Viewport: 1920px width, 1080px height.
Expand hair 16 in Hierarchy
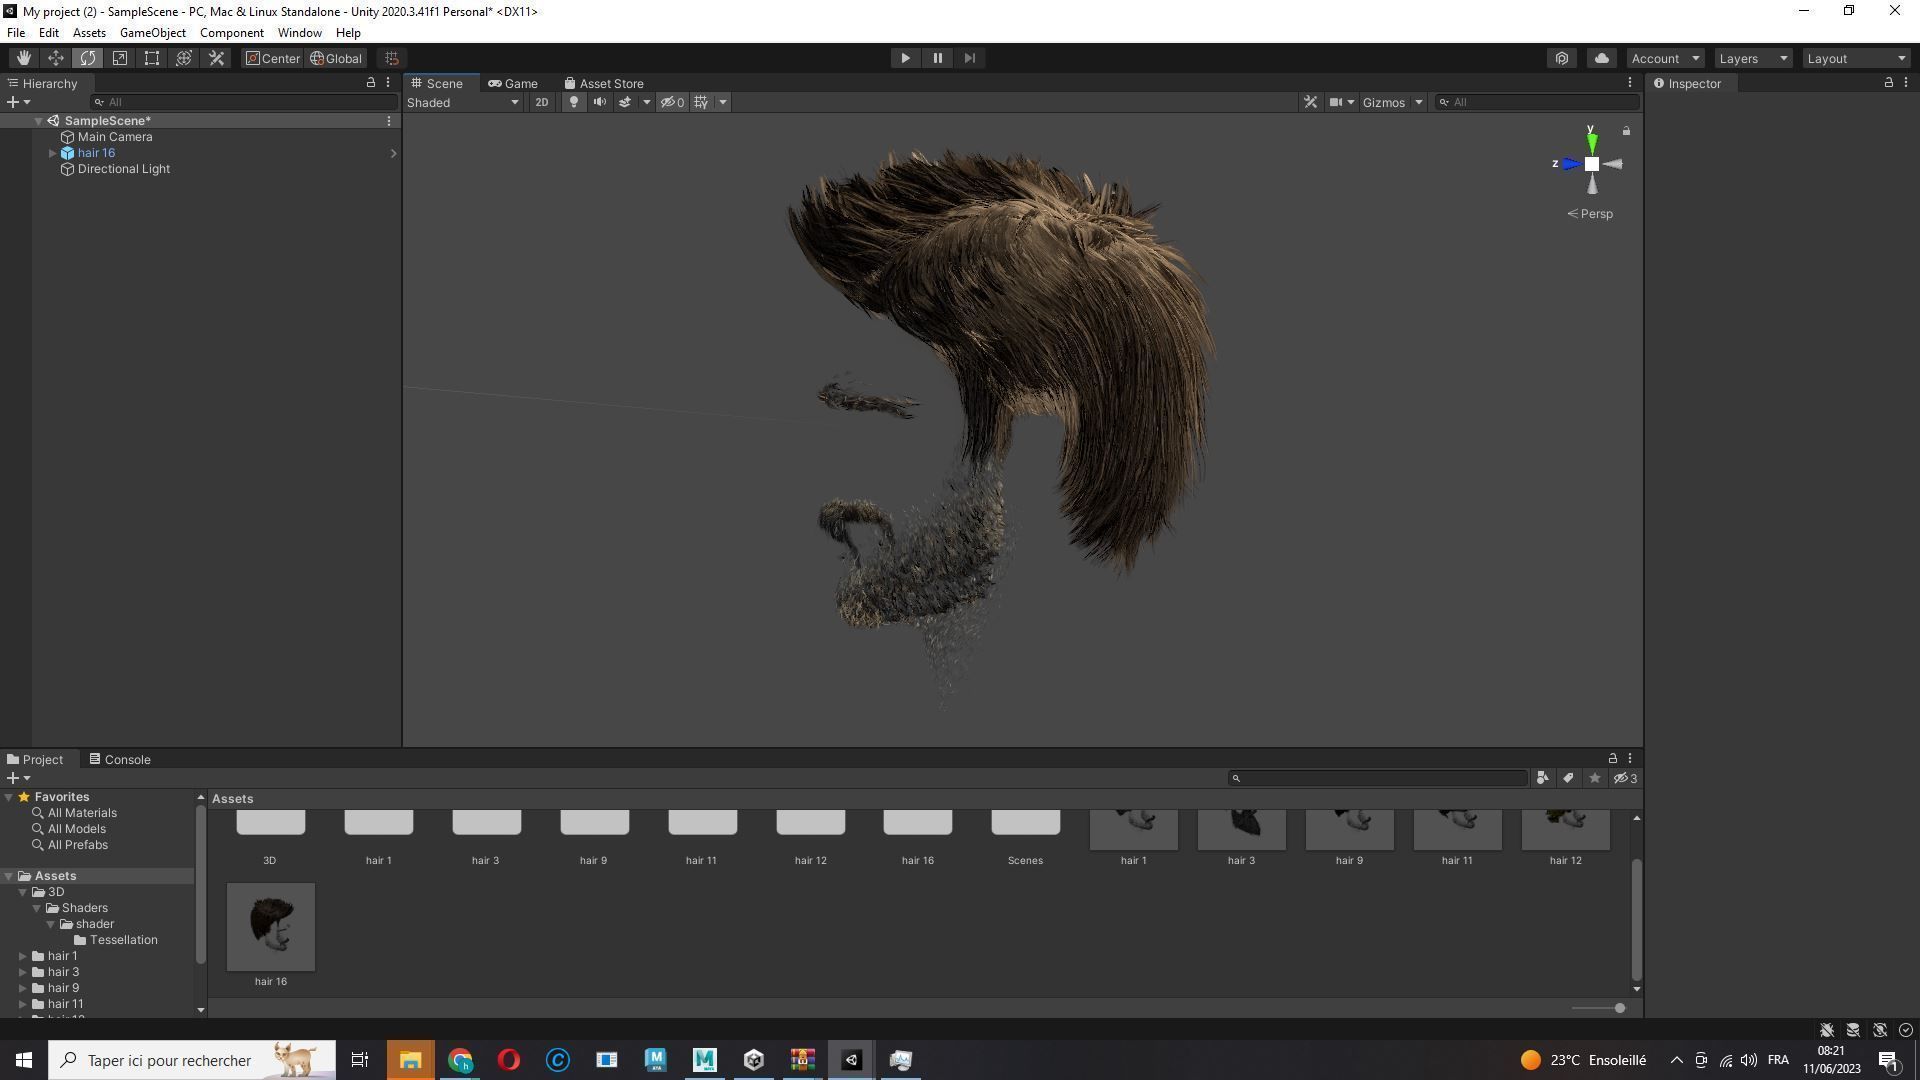coord(53,153)
